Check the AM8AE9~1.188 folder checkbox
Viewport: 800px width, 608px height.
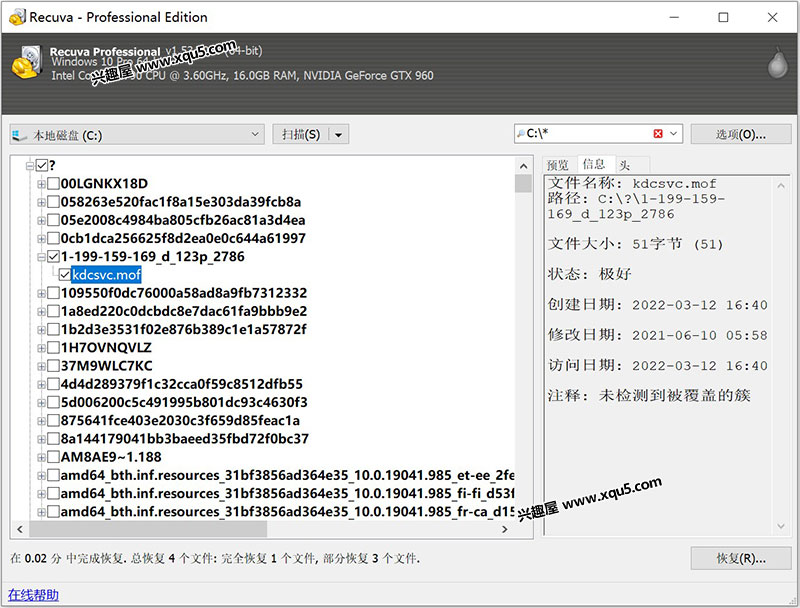tap(53, 457)
